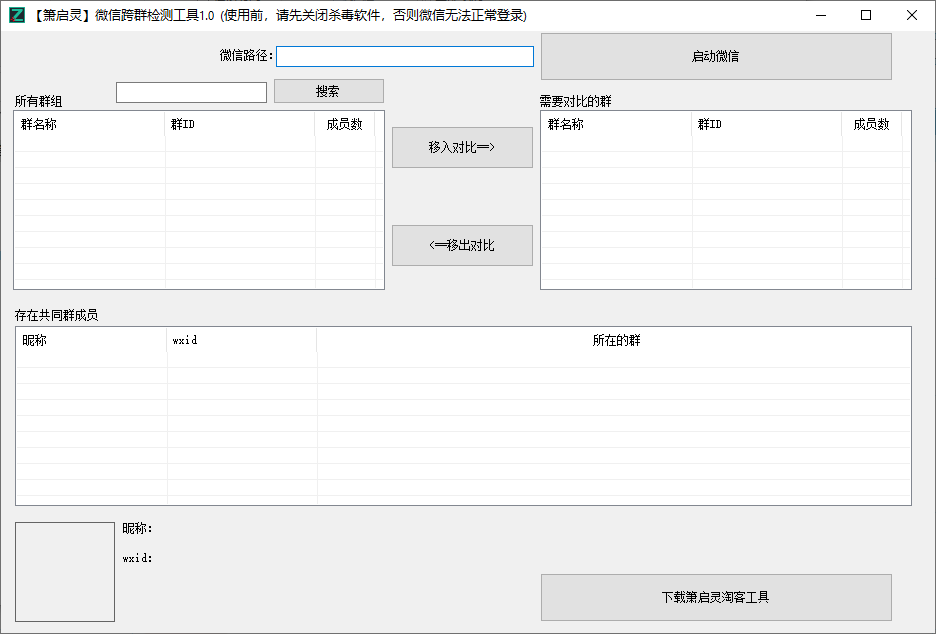Click the 昵称: label beside avatar box
936x634 pixels.
pos(137,528)
